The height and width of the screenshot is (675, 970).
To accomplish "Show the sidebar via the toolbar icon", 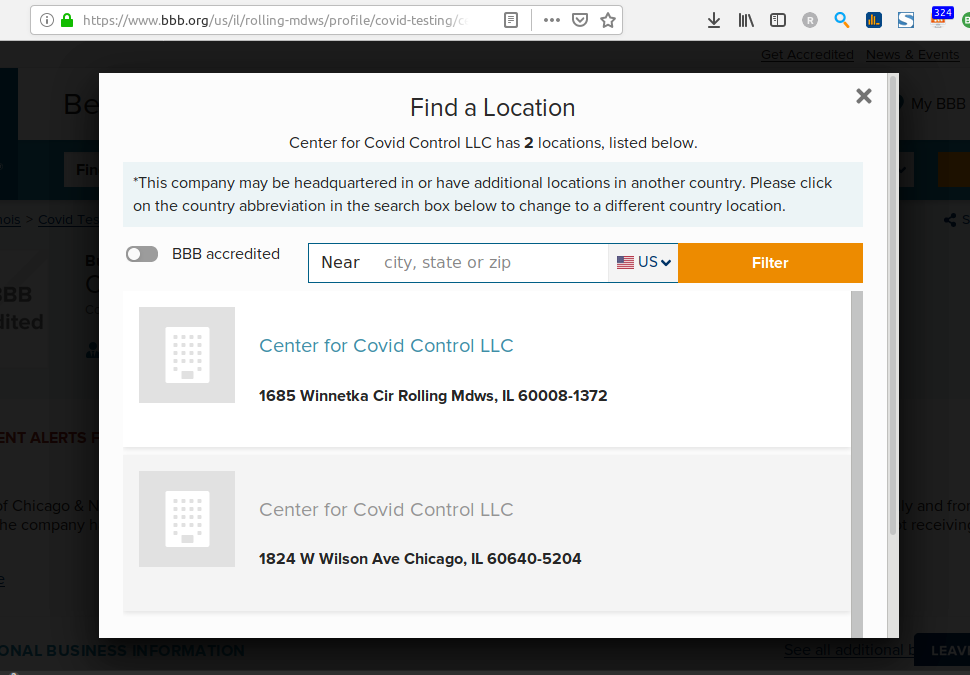I will click(x=778, y=20).
